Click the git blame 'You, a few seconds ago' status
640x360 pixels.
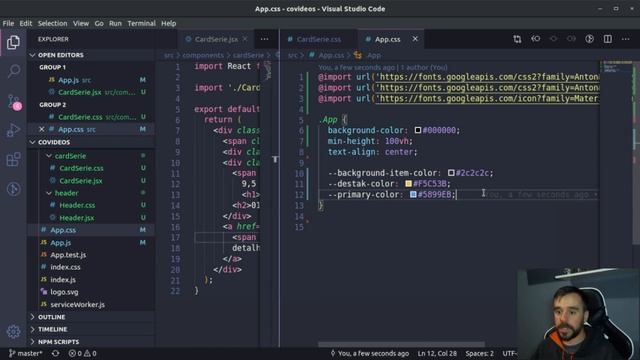(x=370, y=353)
